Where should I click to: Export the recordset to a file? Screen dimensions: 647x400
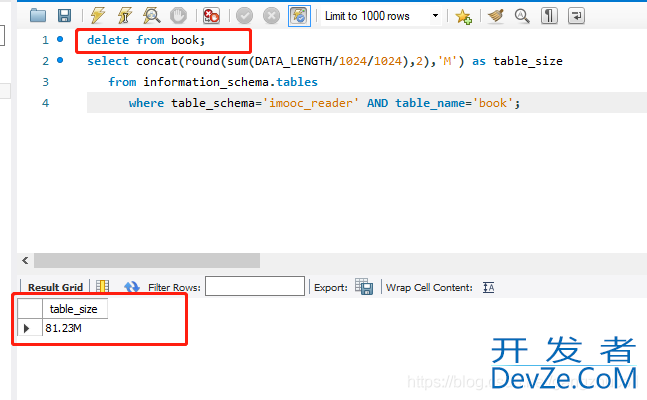pos(363,287)
